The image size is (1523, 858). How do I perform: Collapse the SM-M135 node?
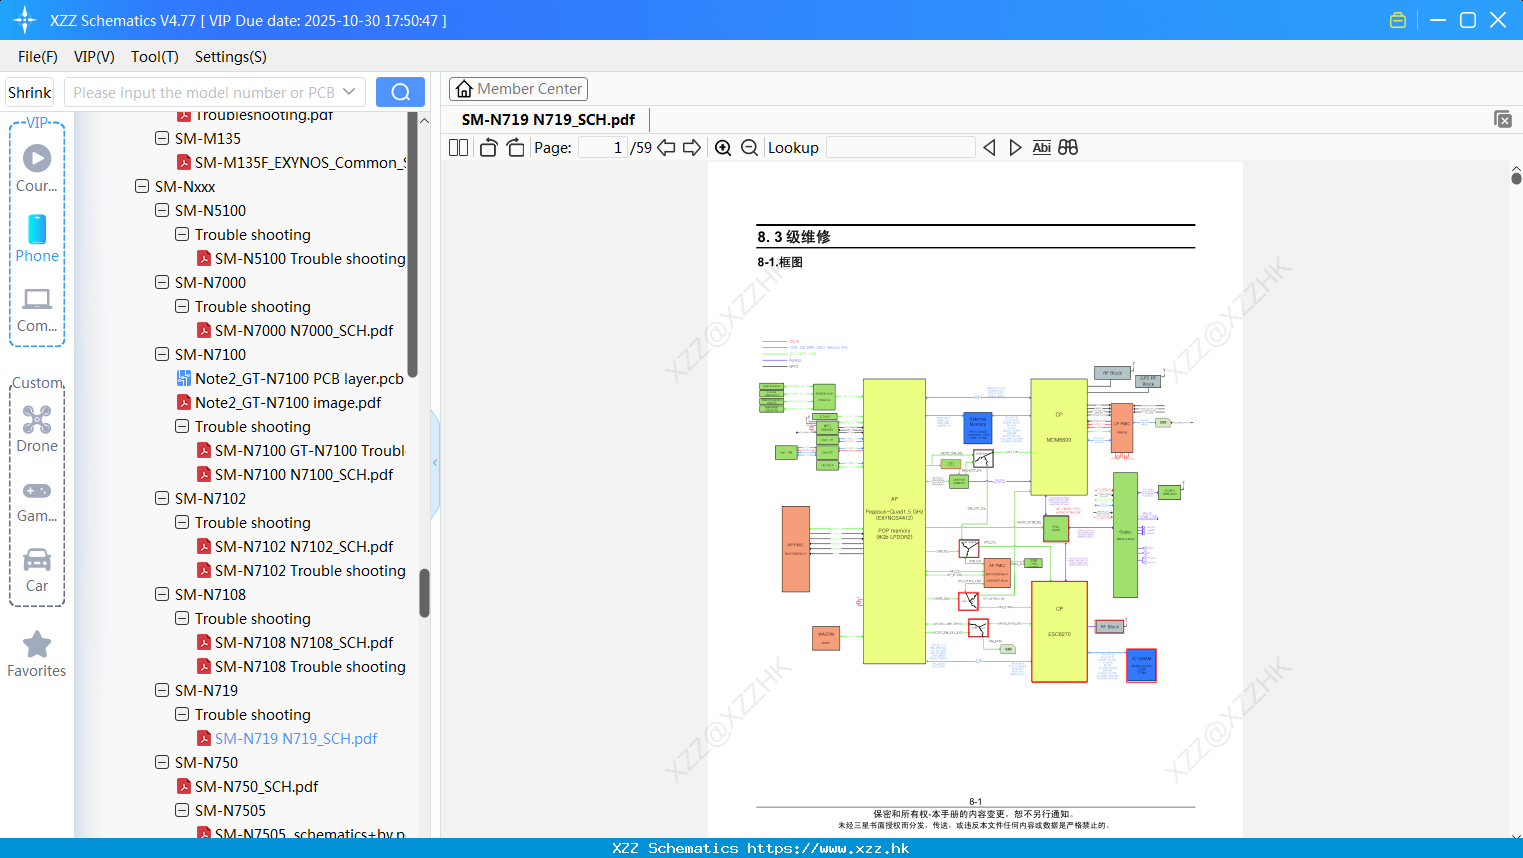pos(162,138)
